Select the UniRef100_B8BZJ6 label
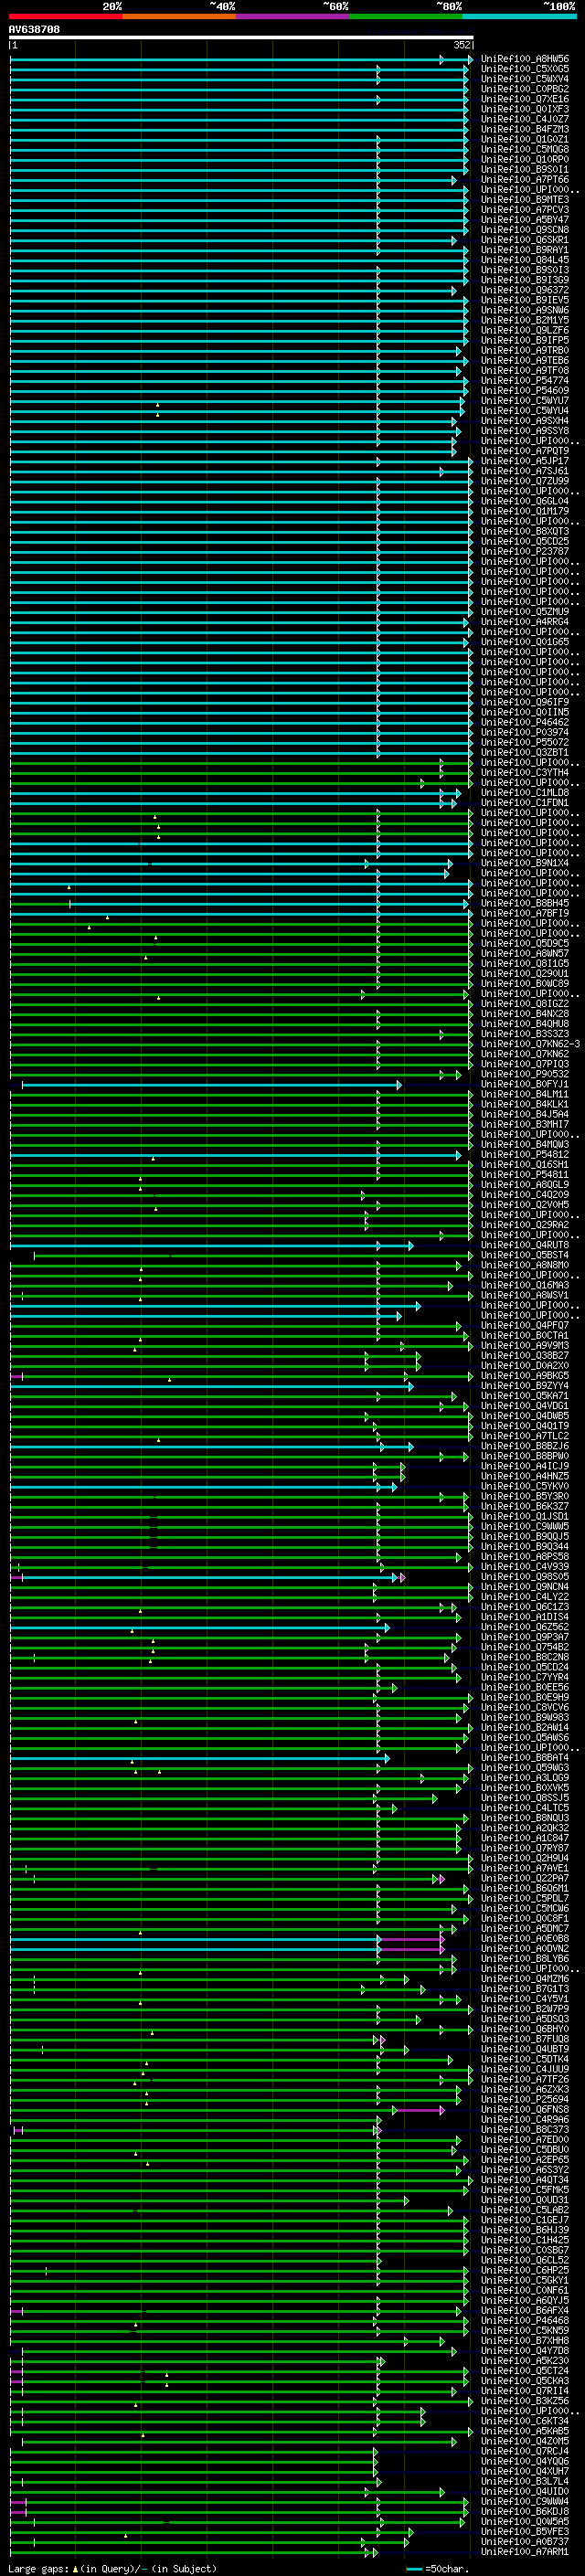Image resolution: width=585 pixels, height=2576 pixels. 525,1446
